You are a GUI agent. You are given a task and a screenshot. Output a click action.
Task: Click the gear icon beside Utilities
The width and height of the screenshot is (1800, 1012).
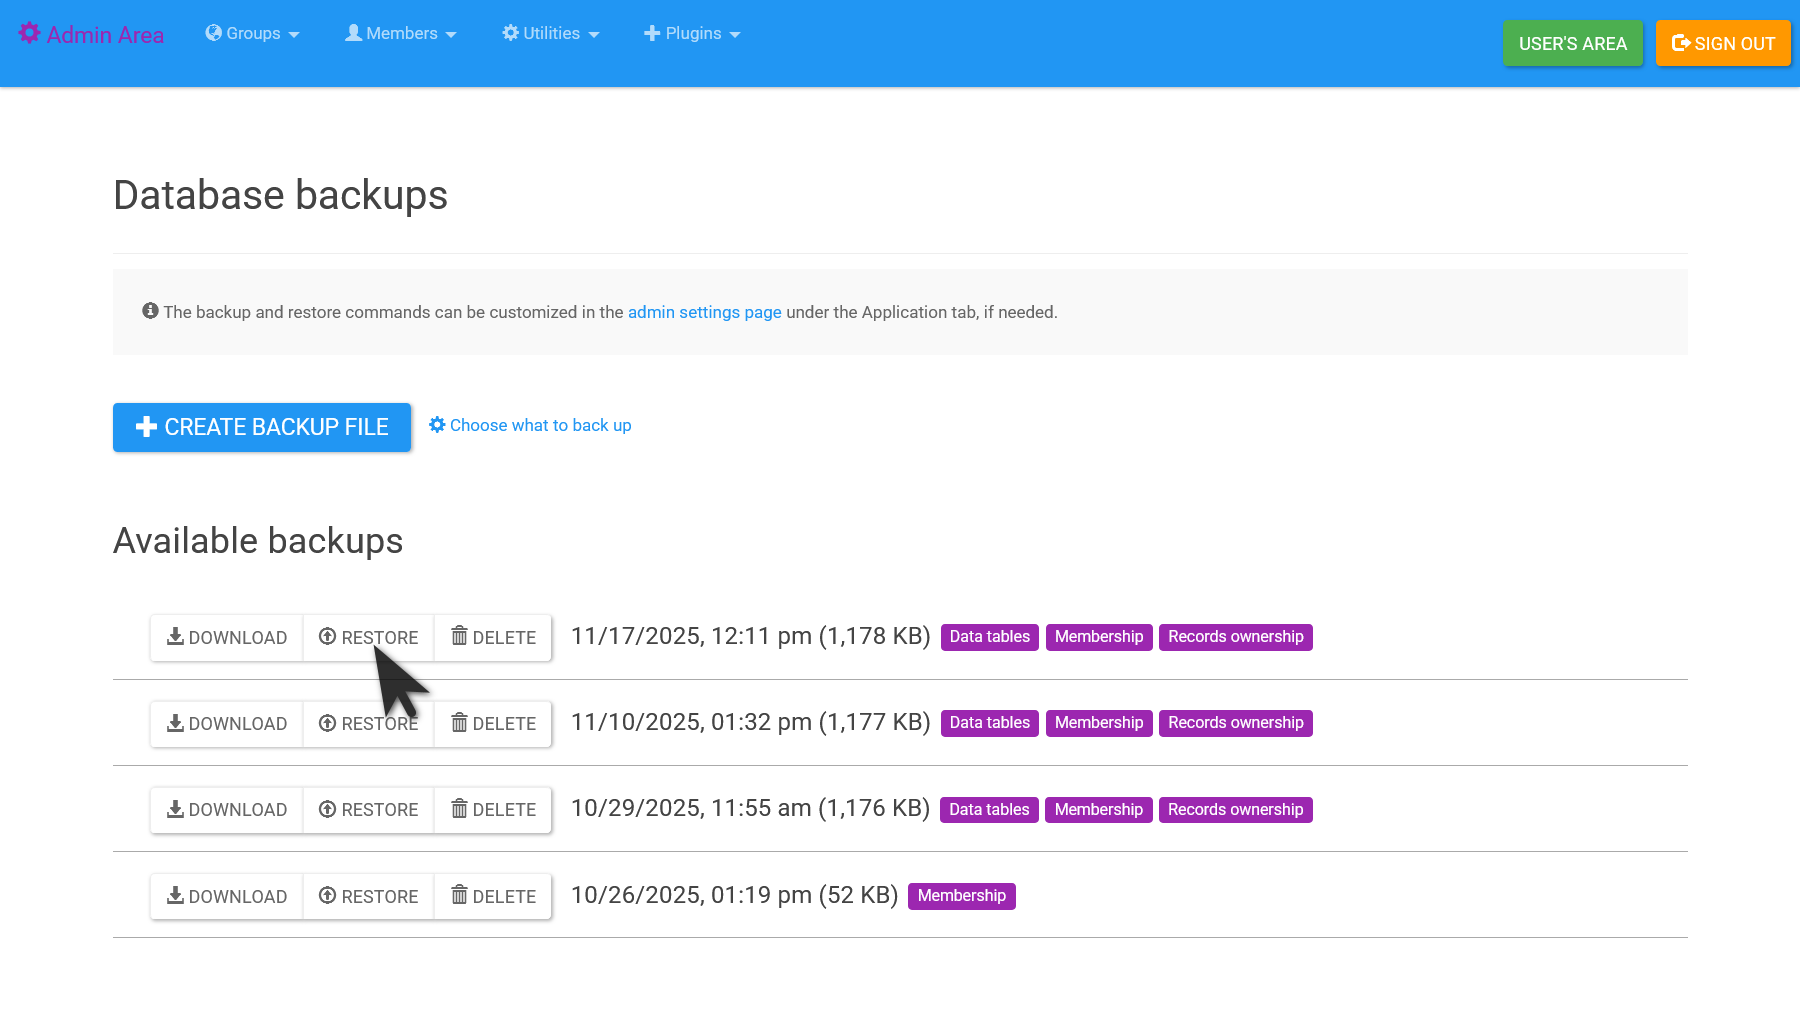(x=510, y=33)
